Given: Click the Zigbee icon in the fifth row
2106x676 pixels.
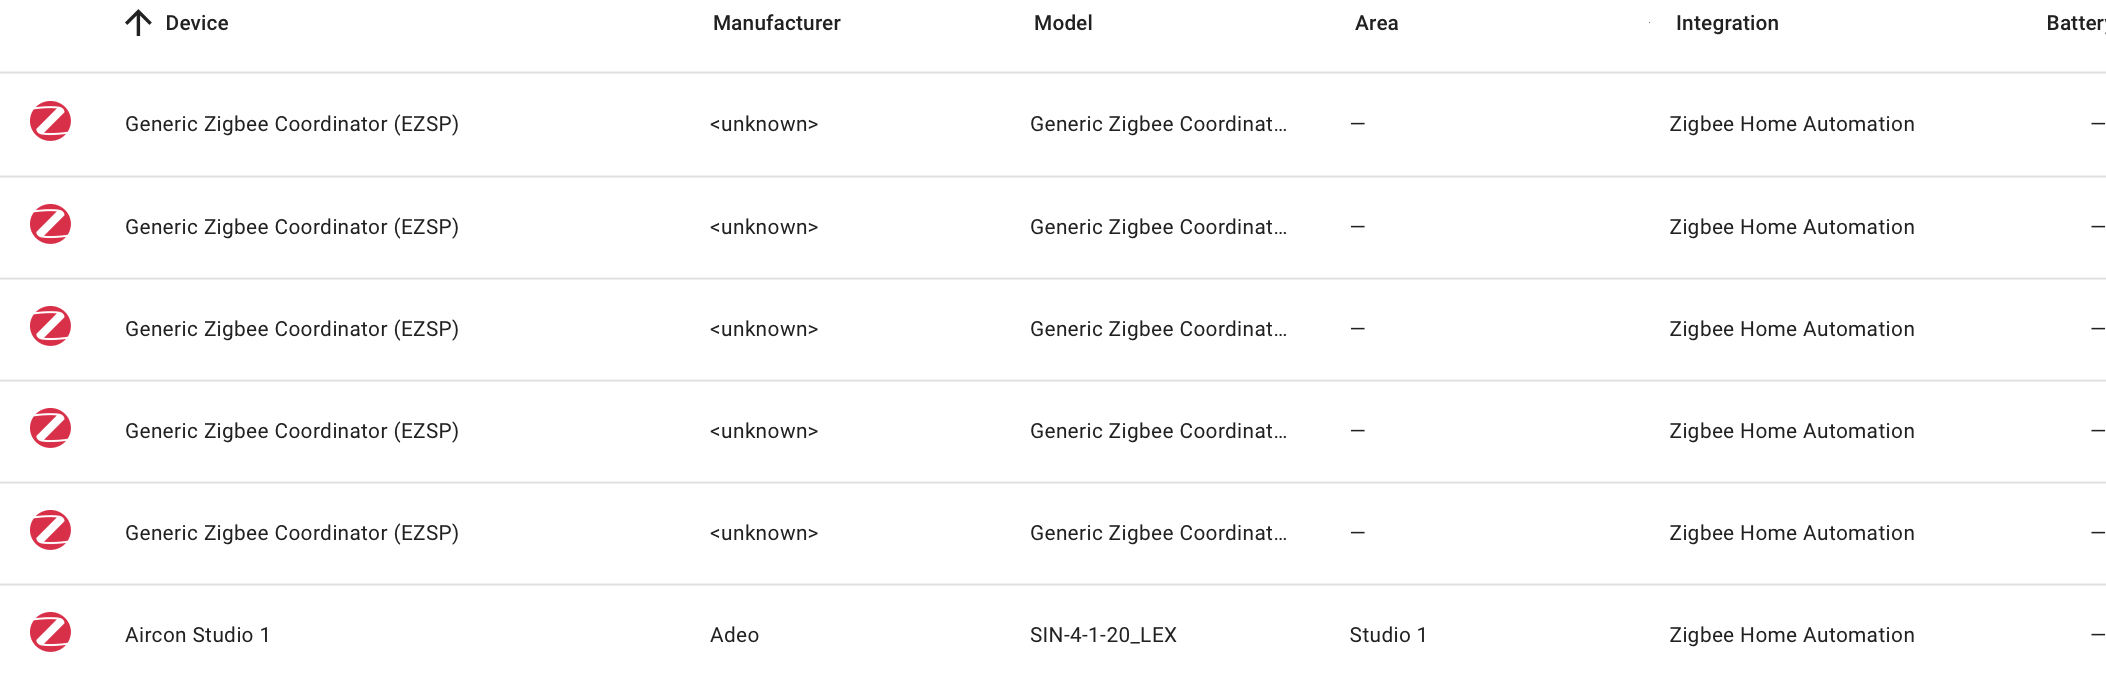Looking at the screenshot, I should tap(50, 531).
